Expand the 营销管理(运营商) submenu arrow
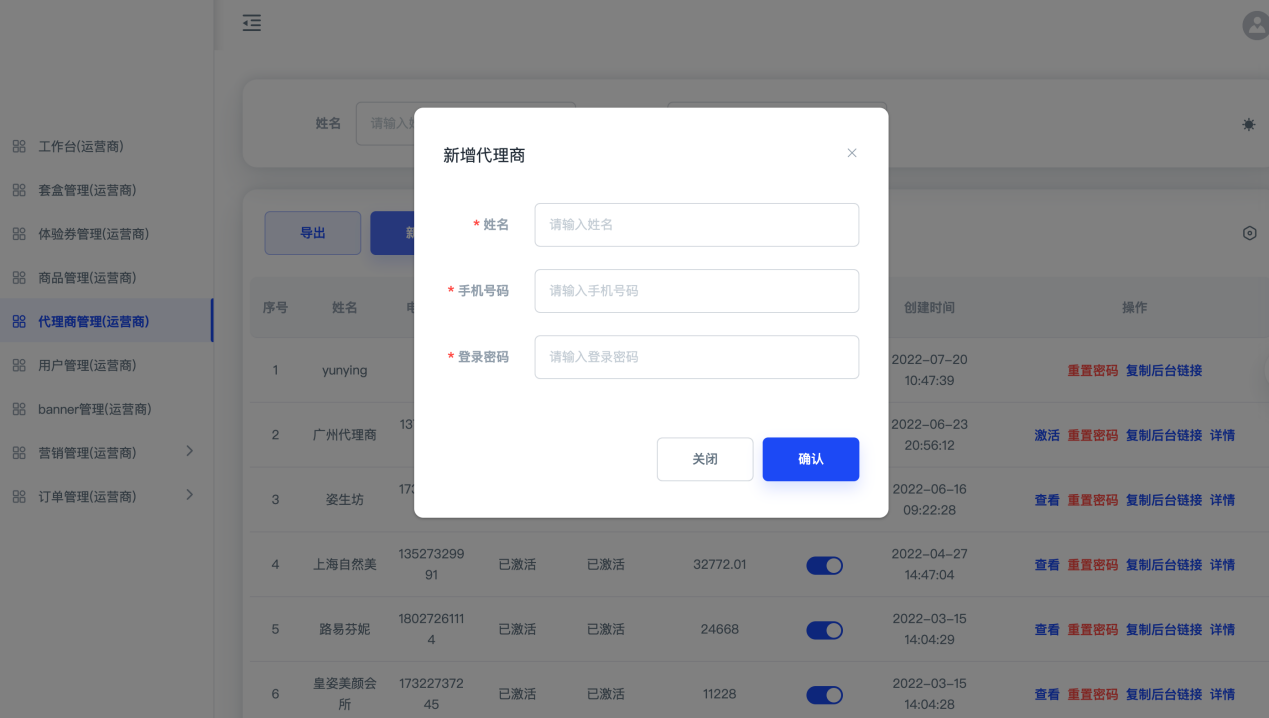The height and width of the screenshot is (718, 1269). (190, 452)
